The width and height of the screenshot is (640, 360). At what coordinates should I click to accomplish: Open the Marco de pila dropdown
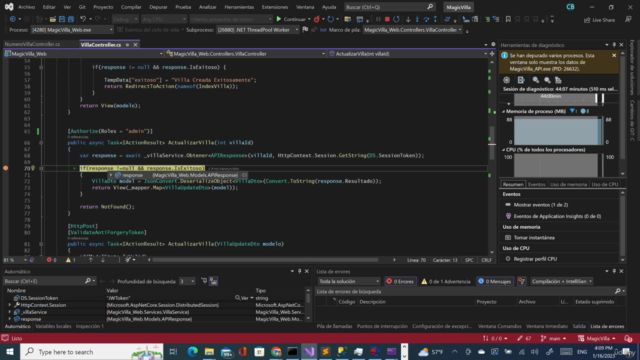point(413,30)
